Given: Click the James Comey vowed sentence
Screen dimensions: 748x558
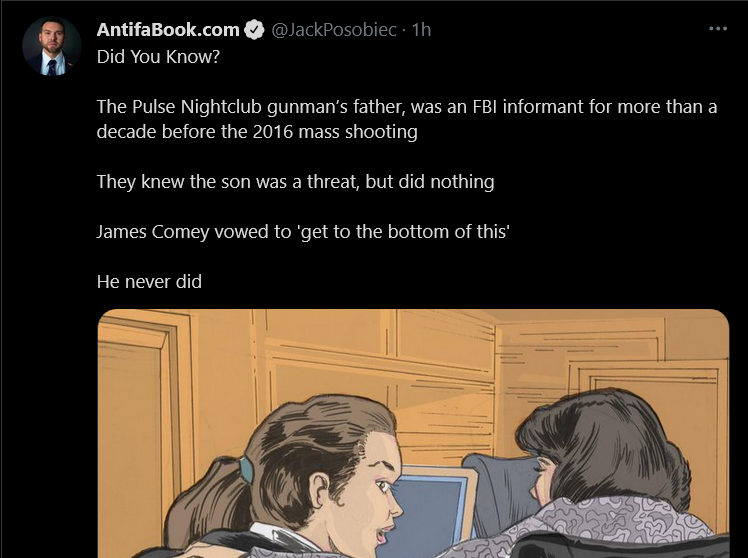Looking at the screenshot, I should coord(303,232).
